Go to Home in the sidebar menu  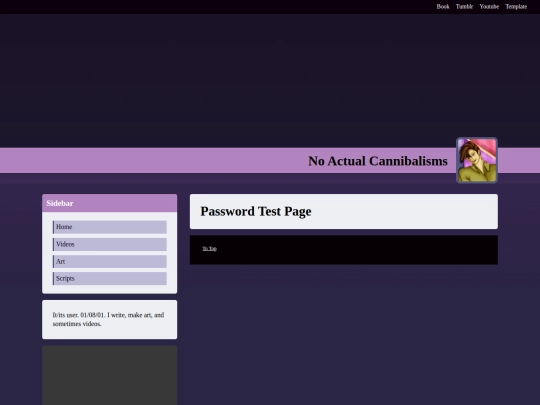[x=110, y=227]
